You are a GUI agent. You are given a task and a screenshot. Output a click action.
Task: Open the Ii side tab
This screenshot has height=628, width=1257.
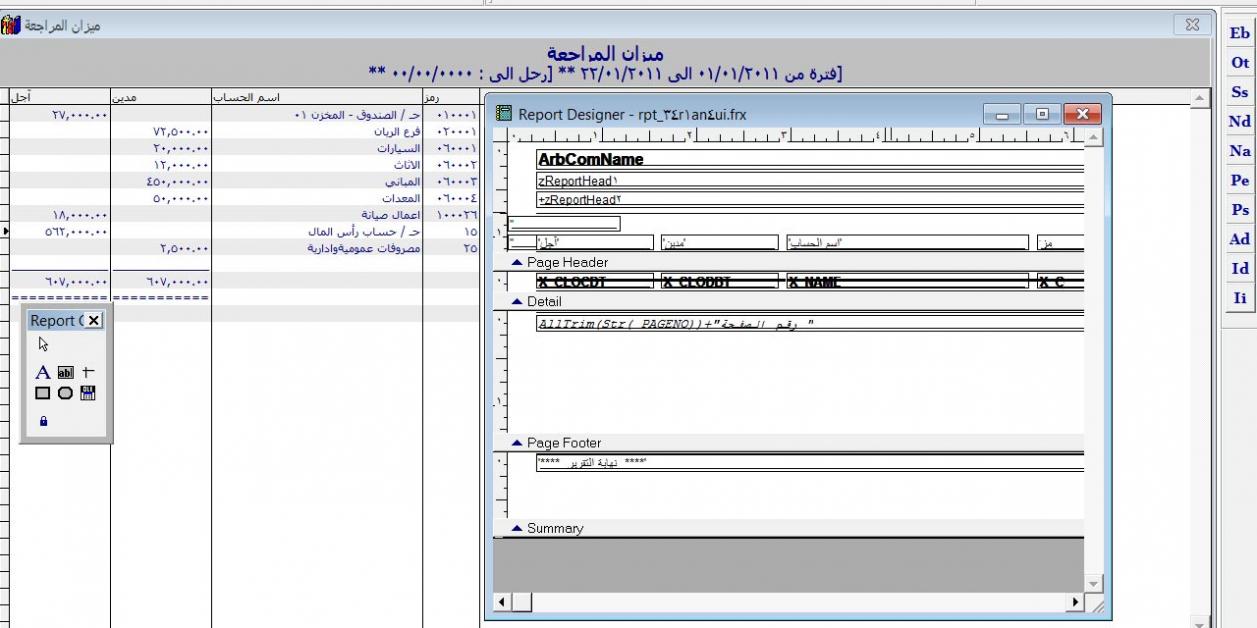[1240, 298]
